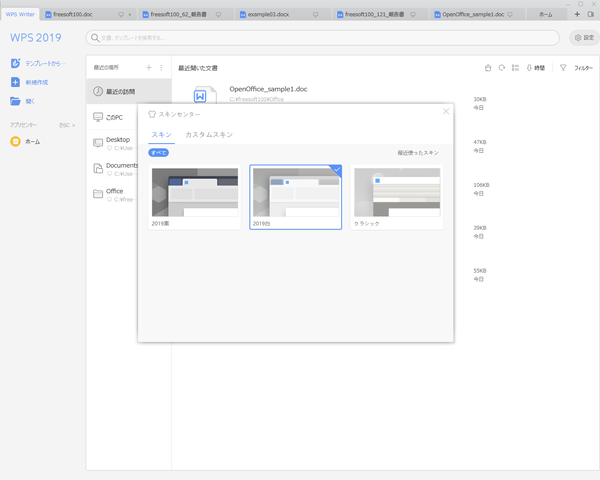Select the クラシック skin thumbnail
The image size is (600, 480).
[397, 197]
